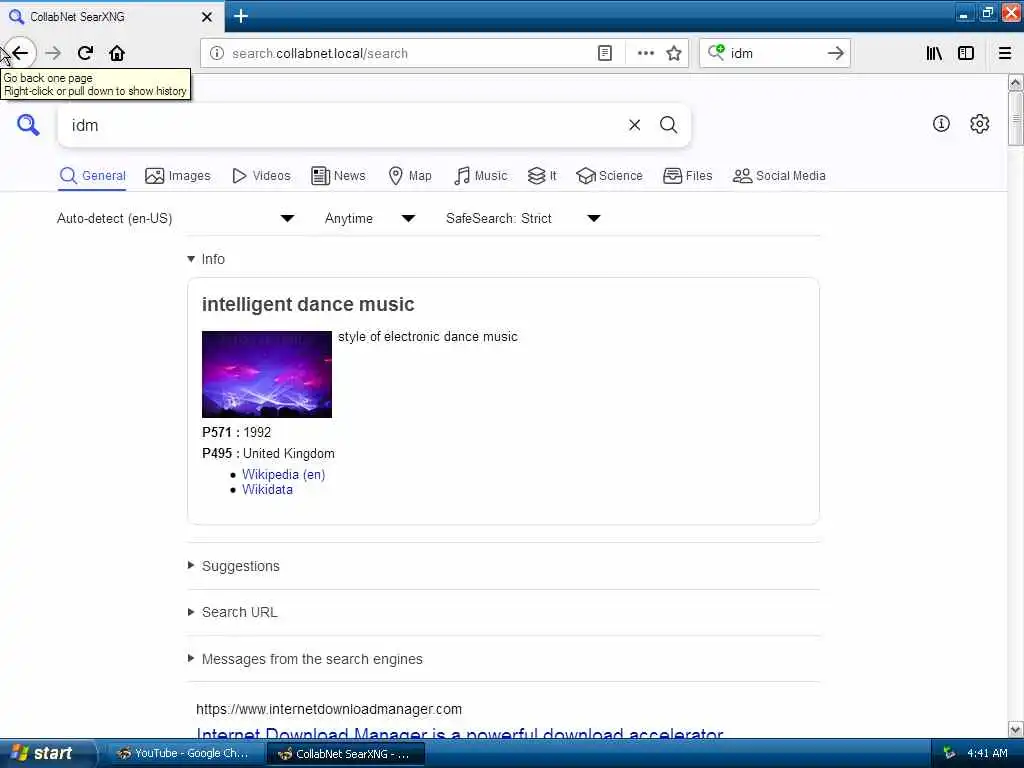Bookmark this page with the star
This screenshot has width=1024, height=768.
pyautogui.click(x=674, y=53)
